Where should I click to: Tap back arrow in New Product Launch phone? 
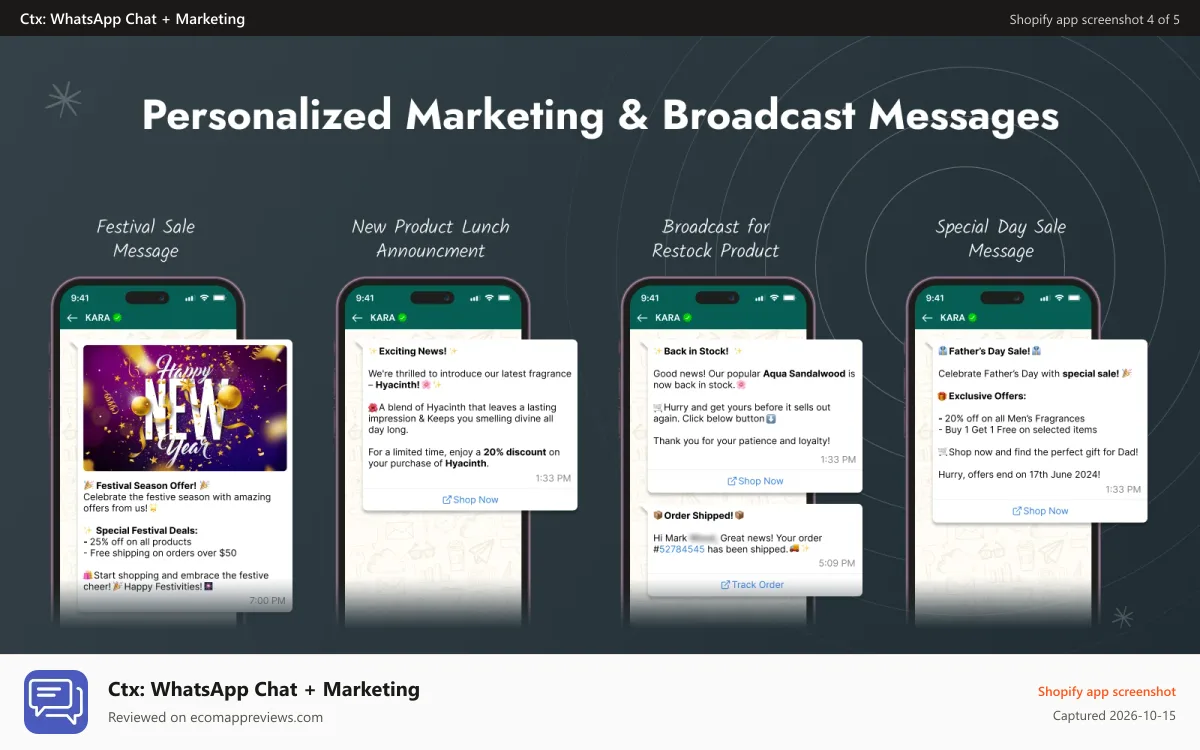(x=356, y=318)
